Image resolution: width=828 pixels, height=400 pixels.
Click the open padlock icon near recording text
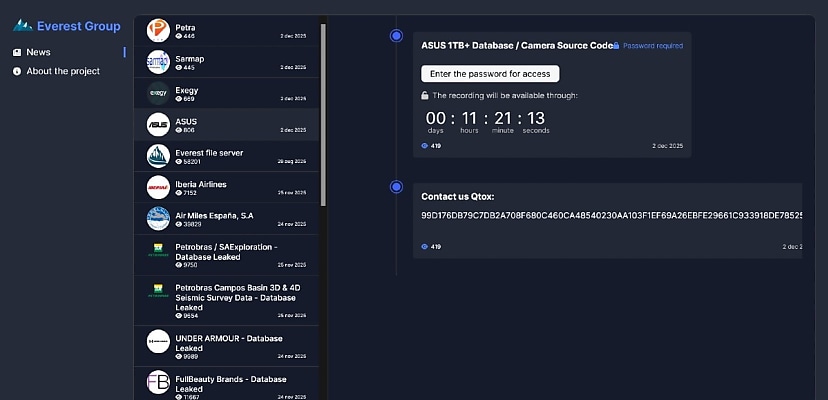[x=425, y=96]
